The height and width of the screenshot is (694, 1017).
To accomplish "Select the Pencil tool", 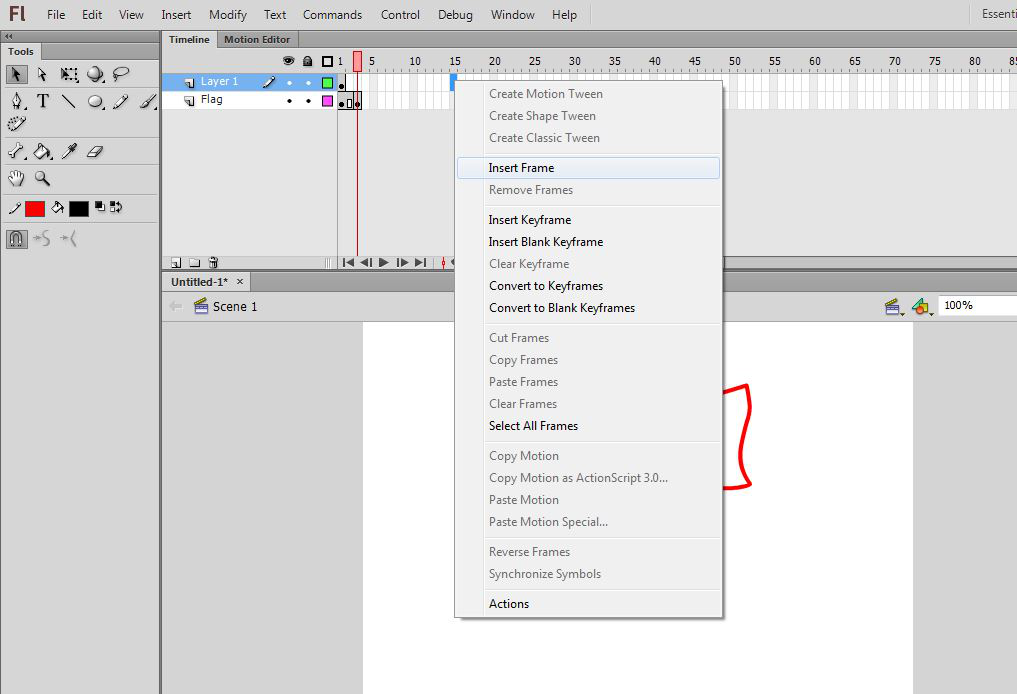I will point(121,101).
